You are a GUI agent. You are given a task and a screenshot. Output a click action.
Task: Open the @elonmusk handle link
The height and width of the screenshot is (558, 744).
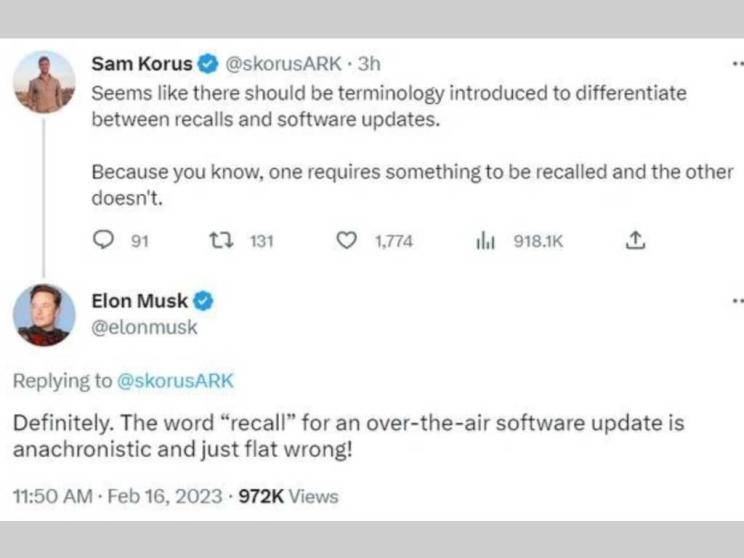pos(144,326)
